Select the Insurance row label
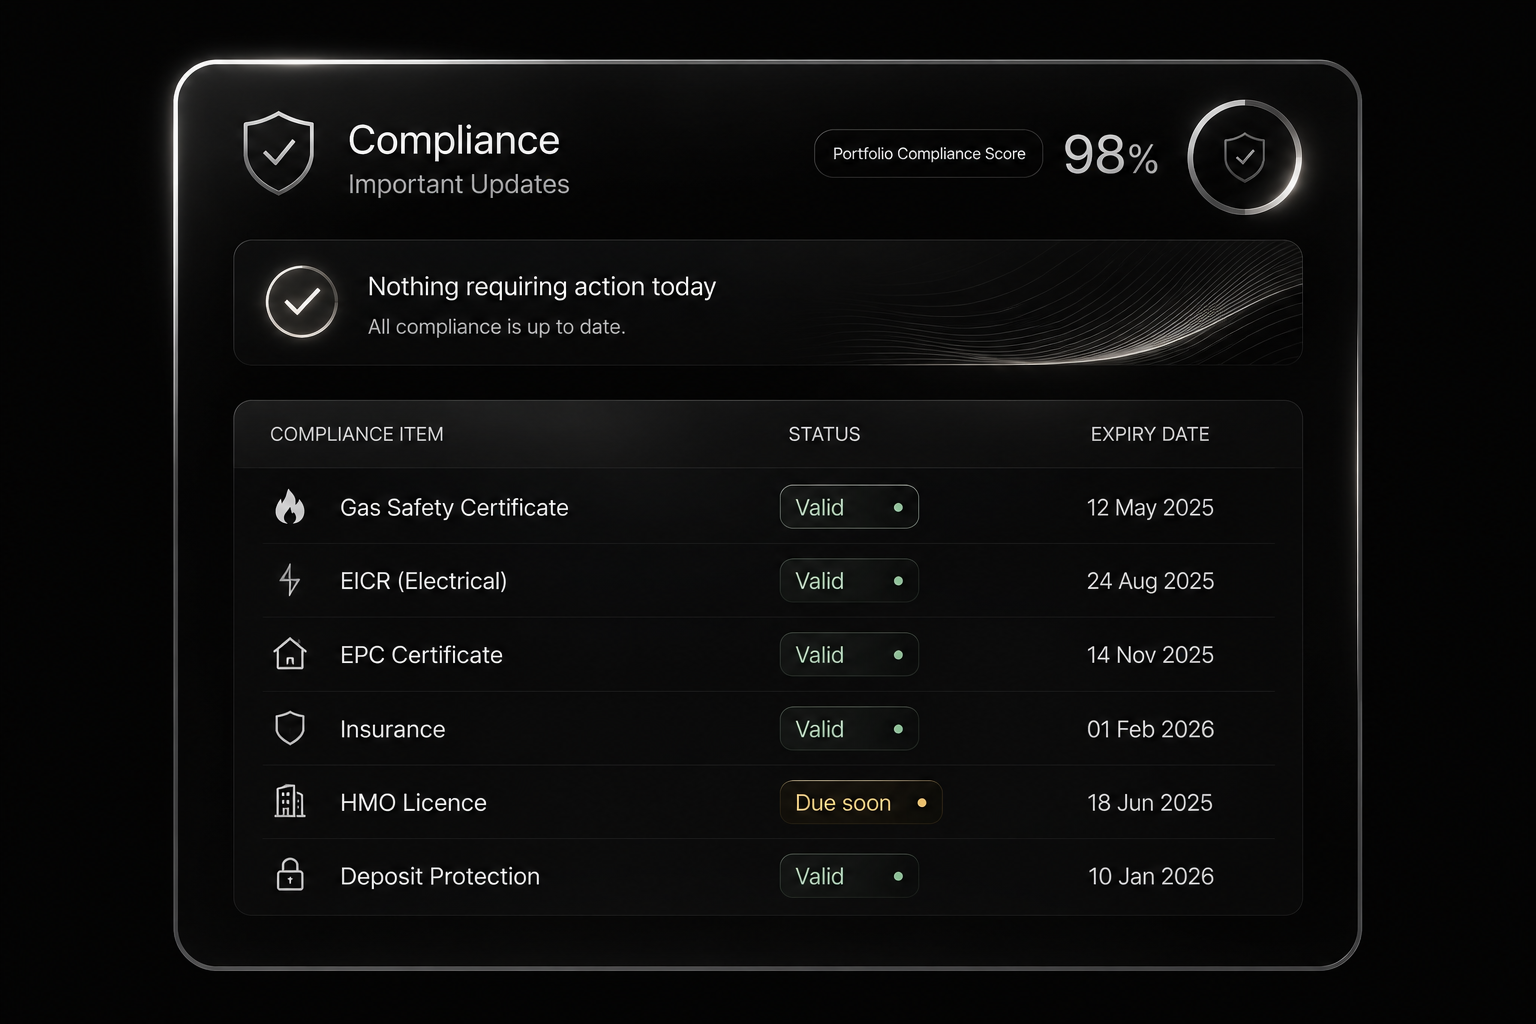Viewport: 1536px width, 1024px height. pyautogui.click(x=392, y=729)
